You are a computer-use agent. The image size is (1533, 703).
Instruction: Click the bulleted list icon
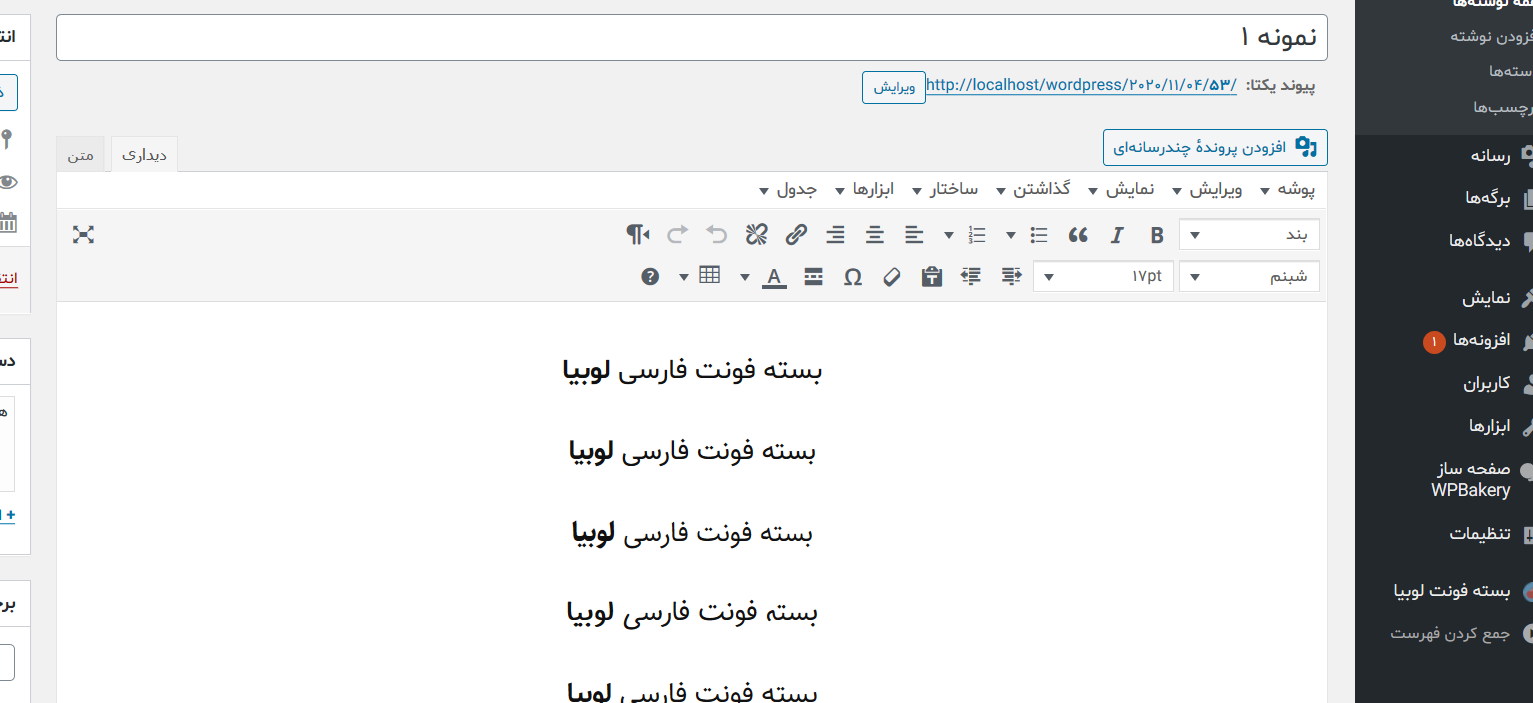point(1039,235)
